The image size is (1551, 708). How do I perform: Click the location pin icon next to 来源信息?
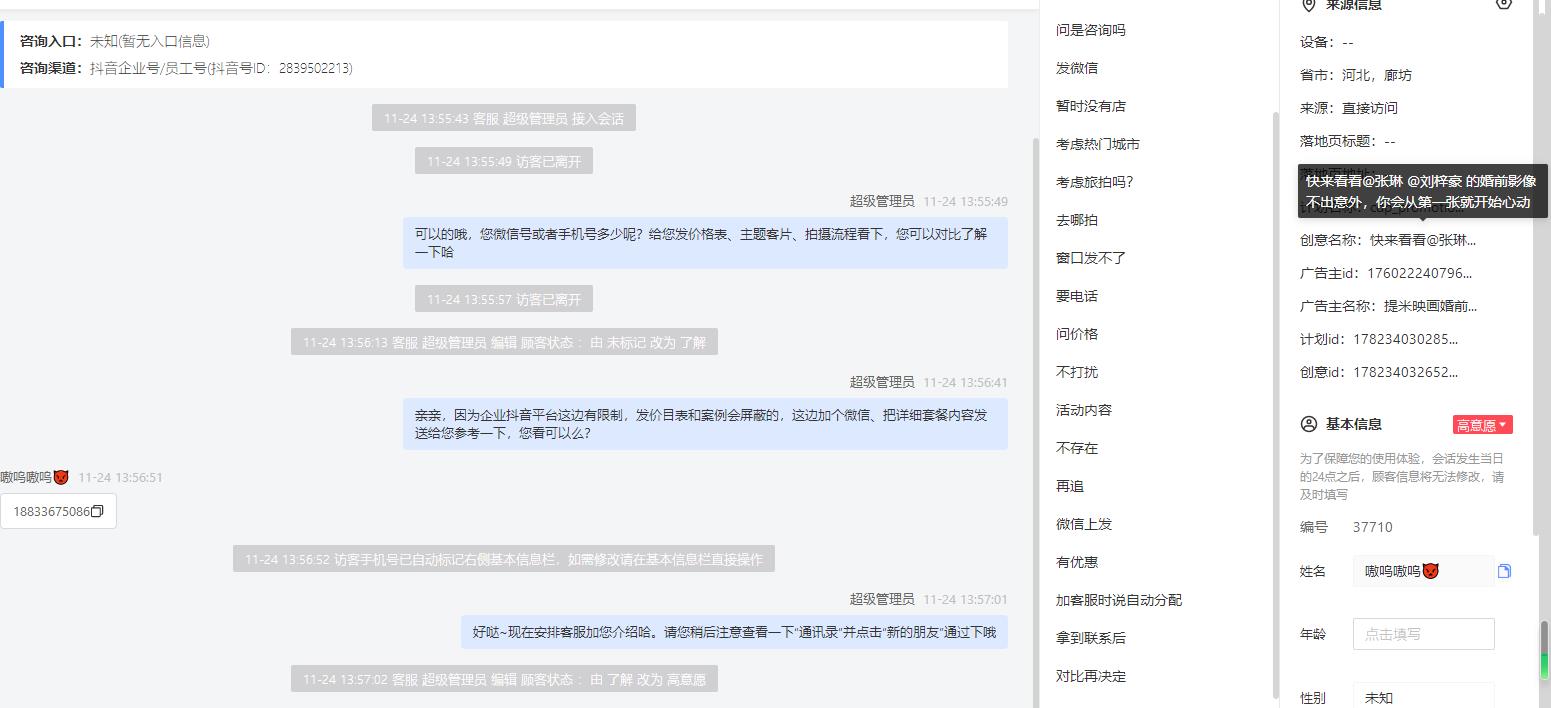pos(1308,5)
